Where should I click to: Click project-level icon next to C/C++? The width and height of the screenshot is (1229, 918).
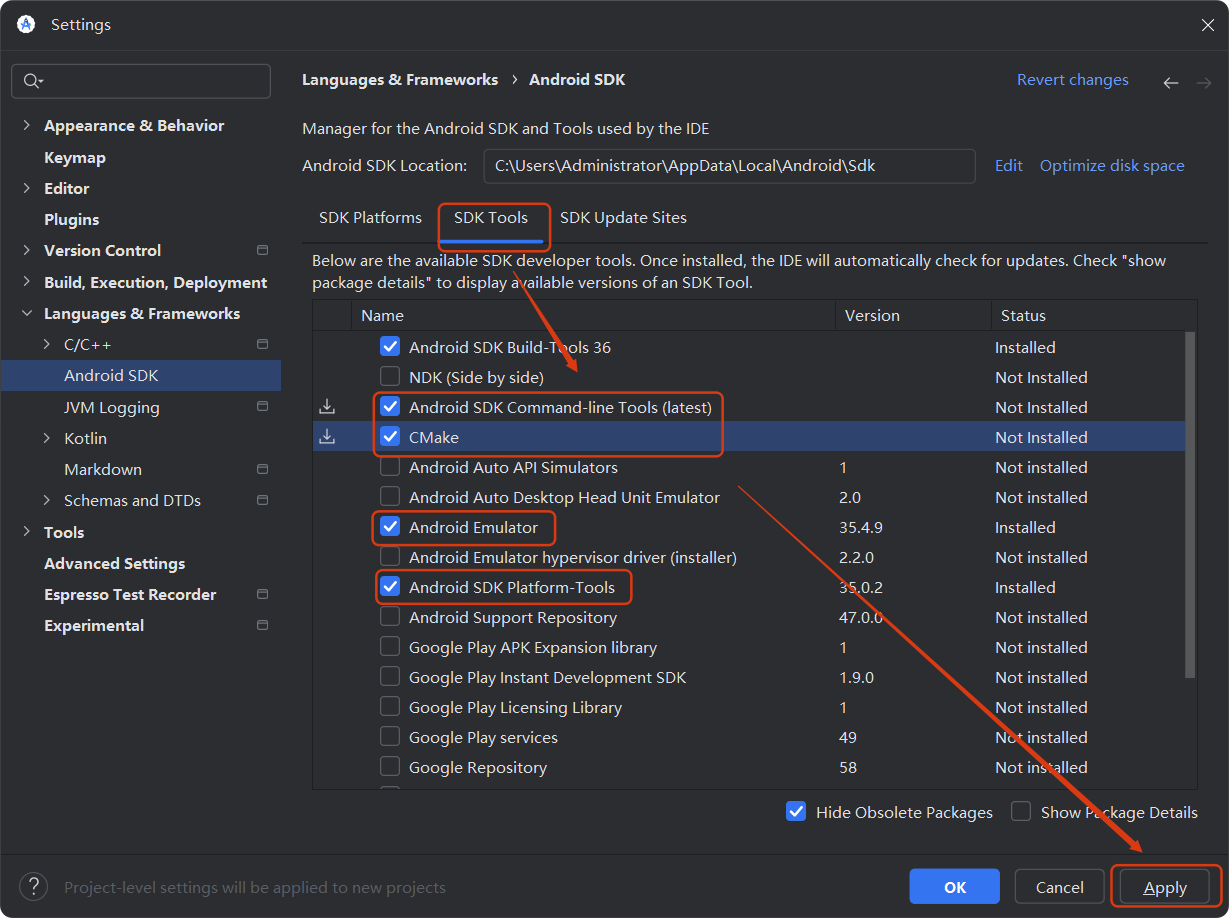tap(263, 344)
